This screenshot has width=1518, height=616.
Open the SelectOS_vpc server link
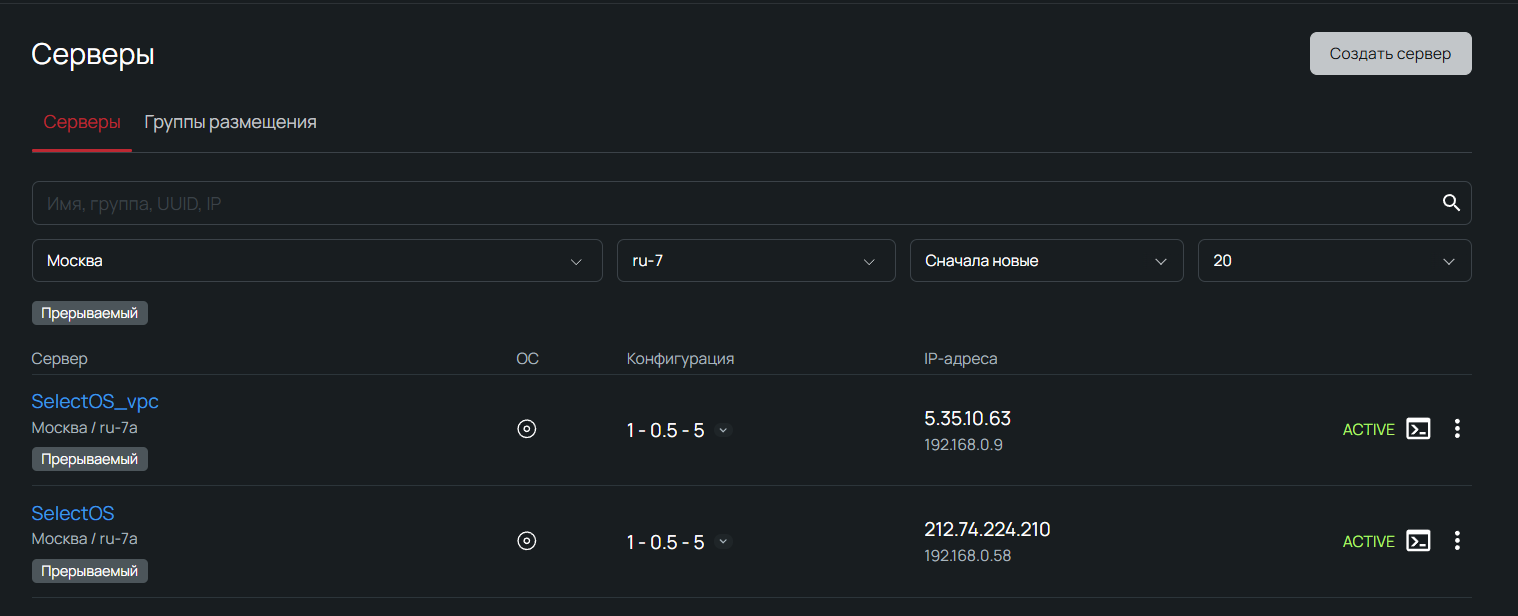(95, 402)
